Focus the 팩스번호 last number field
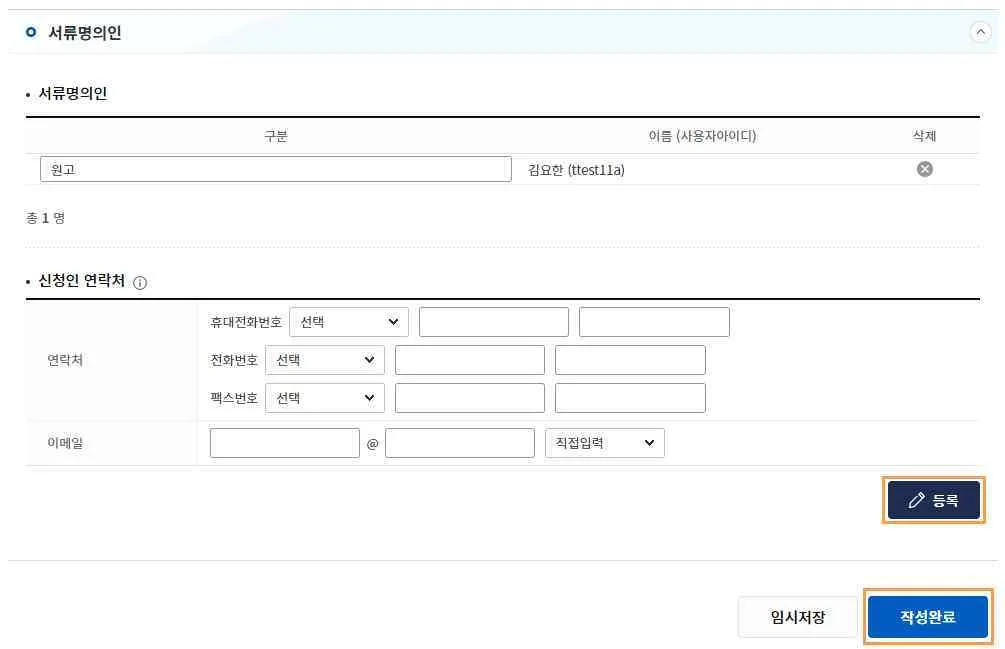 pos(630,398)
